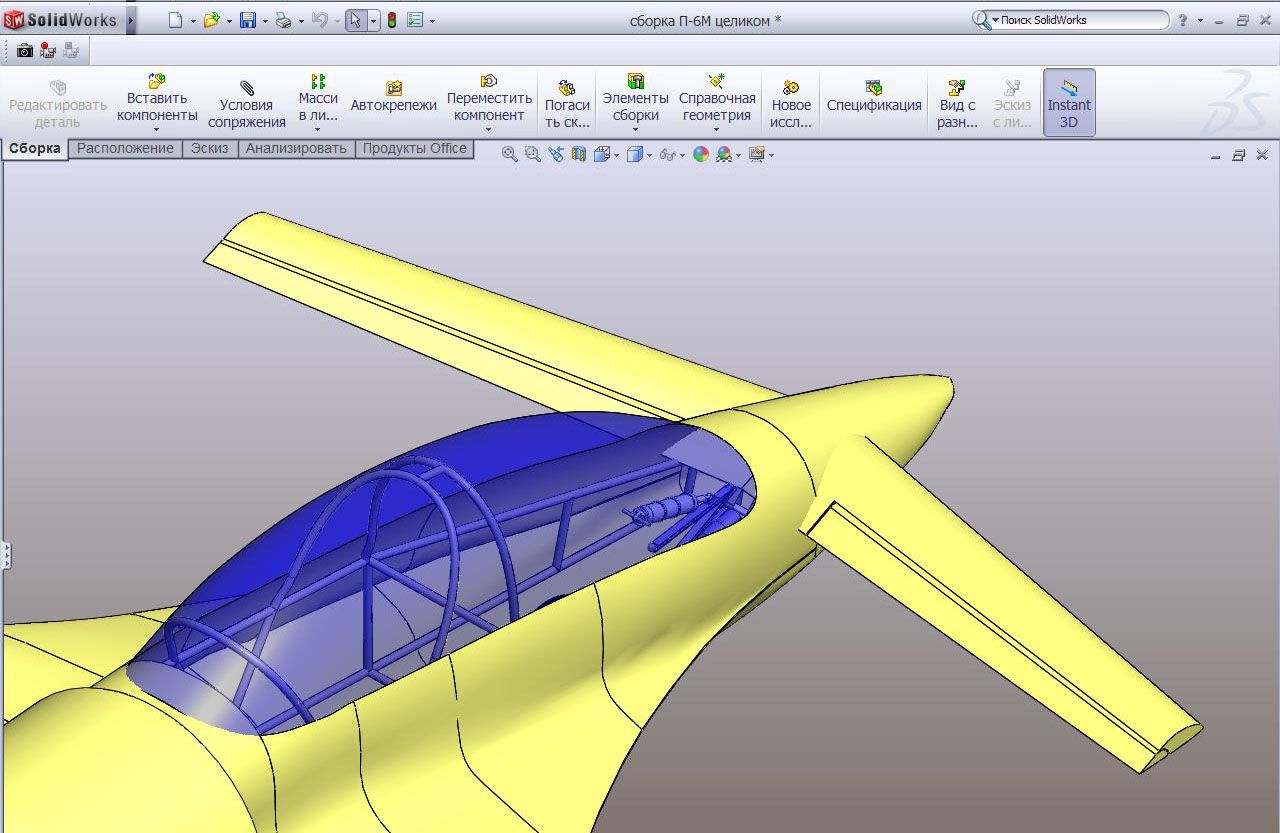Open the display style cube dropdown

(x=648, y=155)
